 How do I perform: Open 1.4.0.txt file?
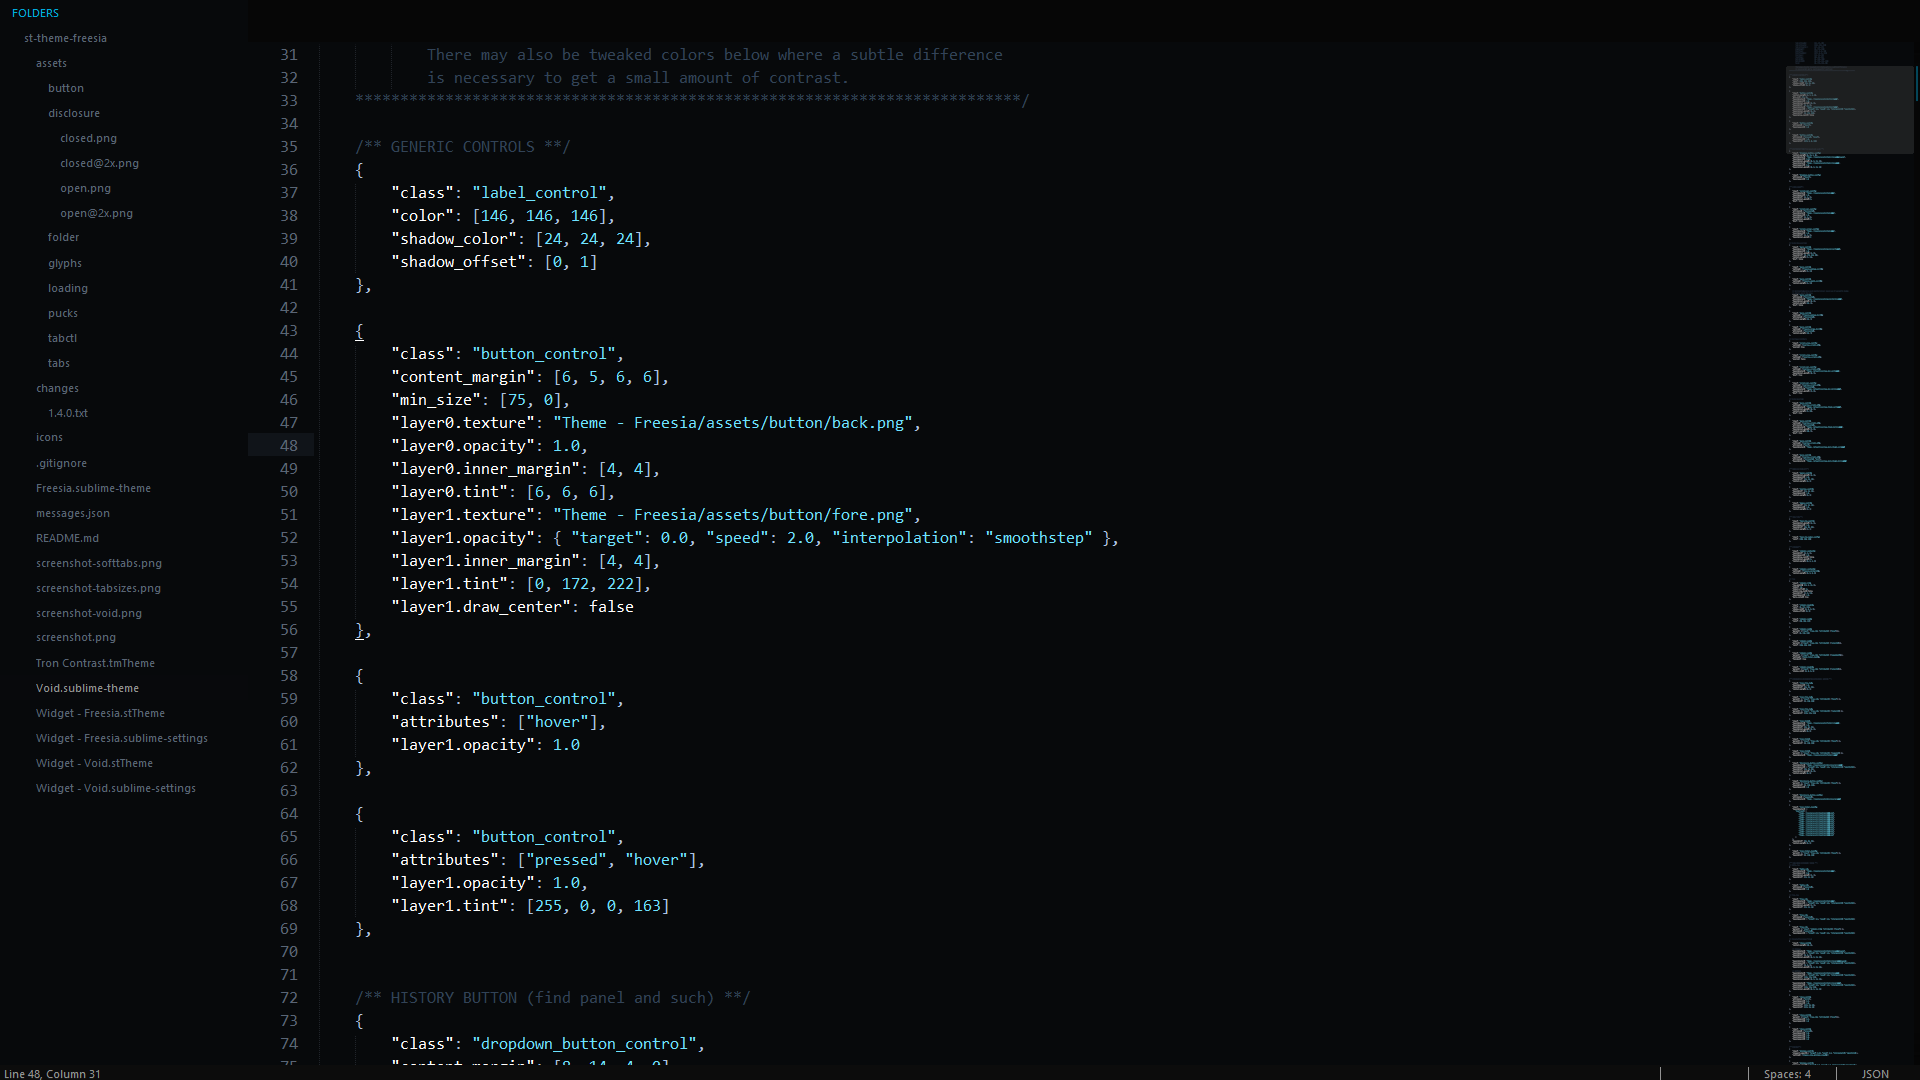68,413
